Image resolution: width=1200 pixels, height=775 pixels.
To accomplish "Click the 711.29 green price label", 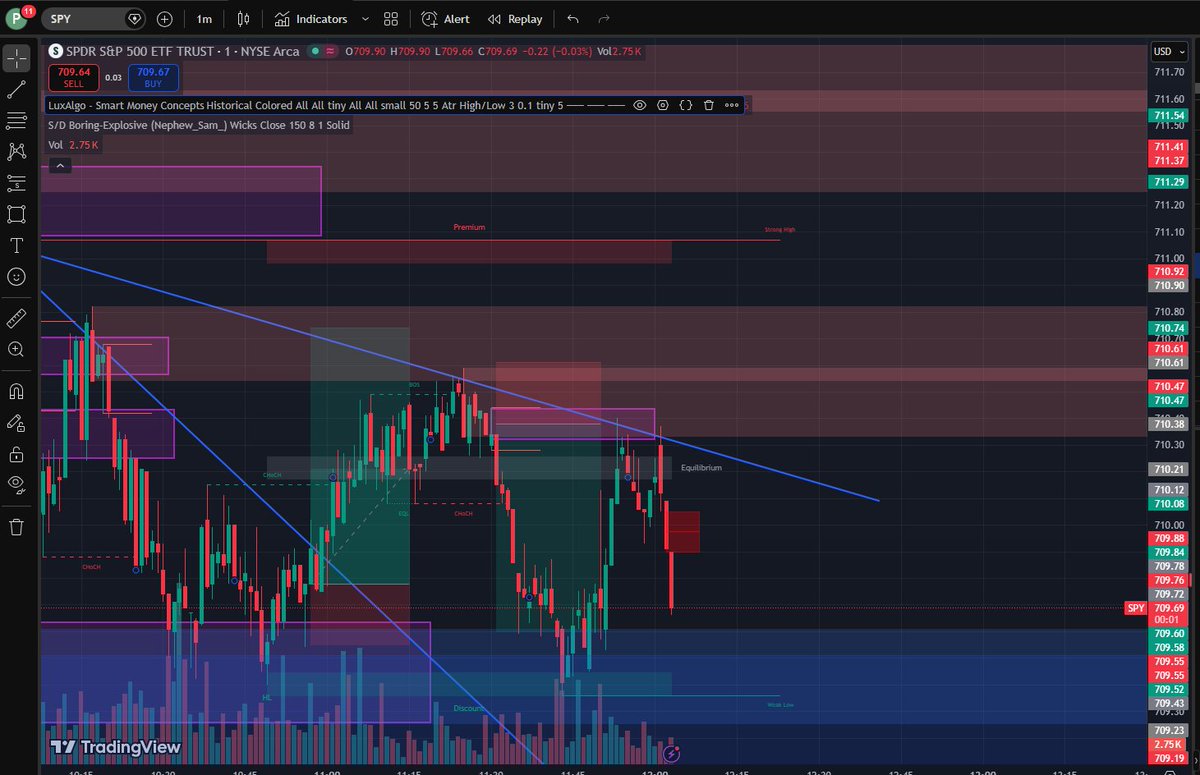I will [x=1168, y=182].
